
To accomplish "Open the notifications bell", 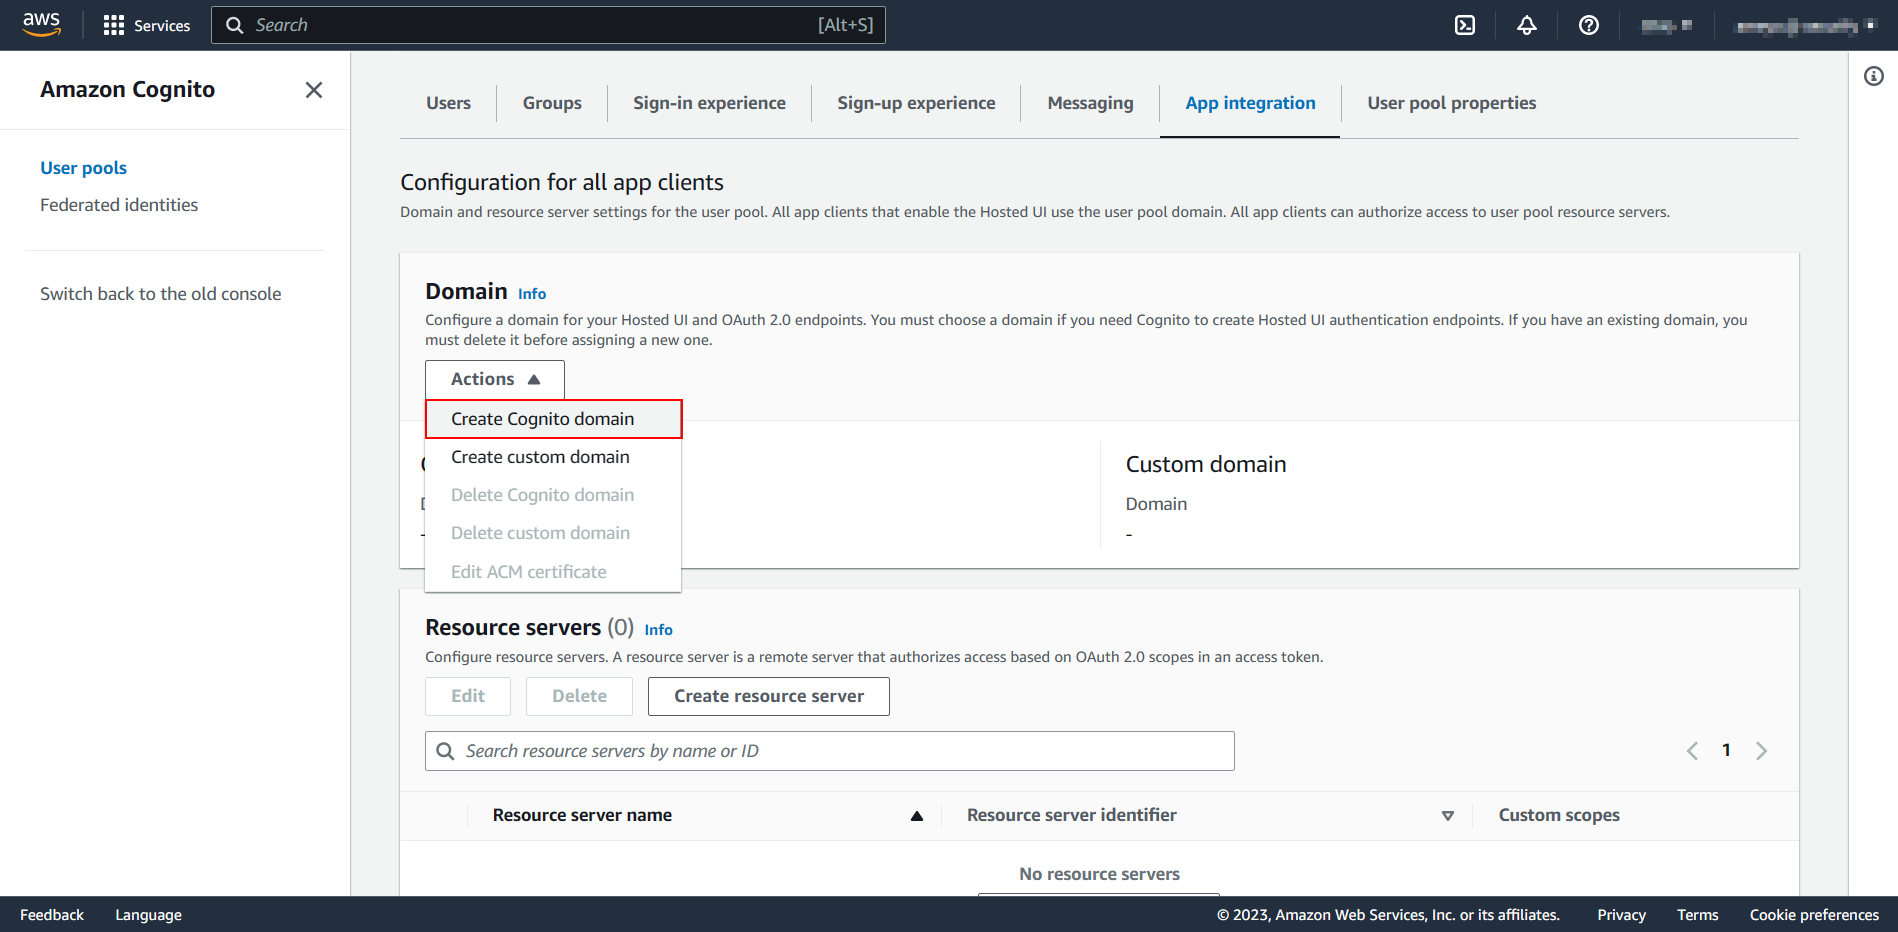I will tap(1527, 25).
